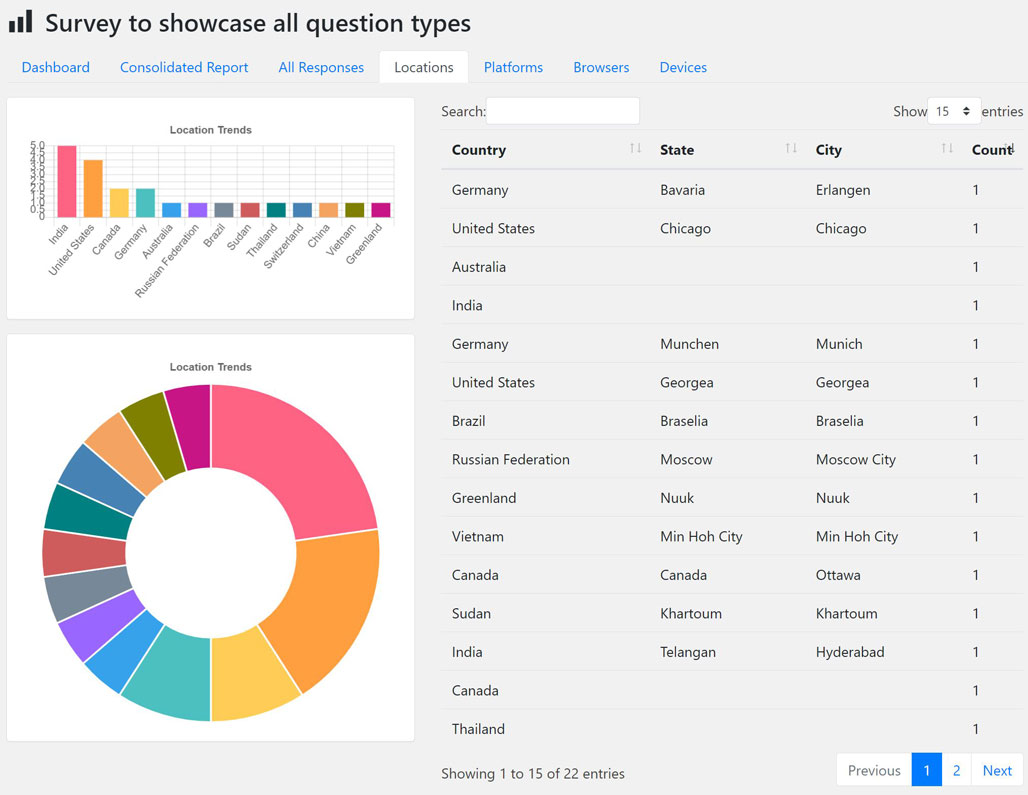
Task: Click inside the Search field
Action: (562, 110)
